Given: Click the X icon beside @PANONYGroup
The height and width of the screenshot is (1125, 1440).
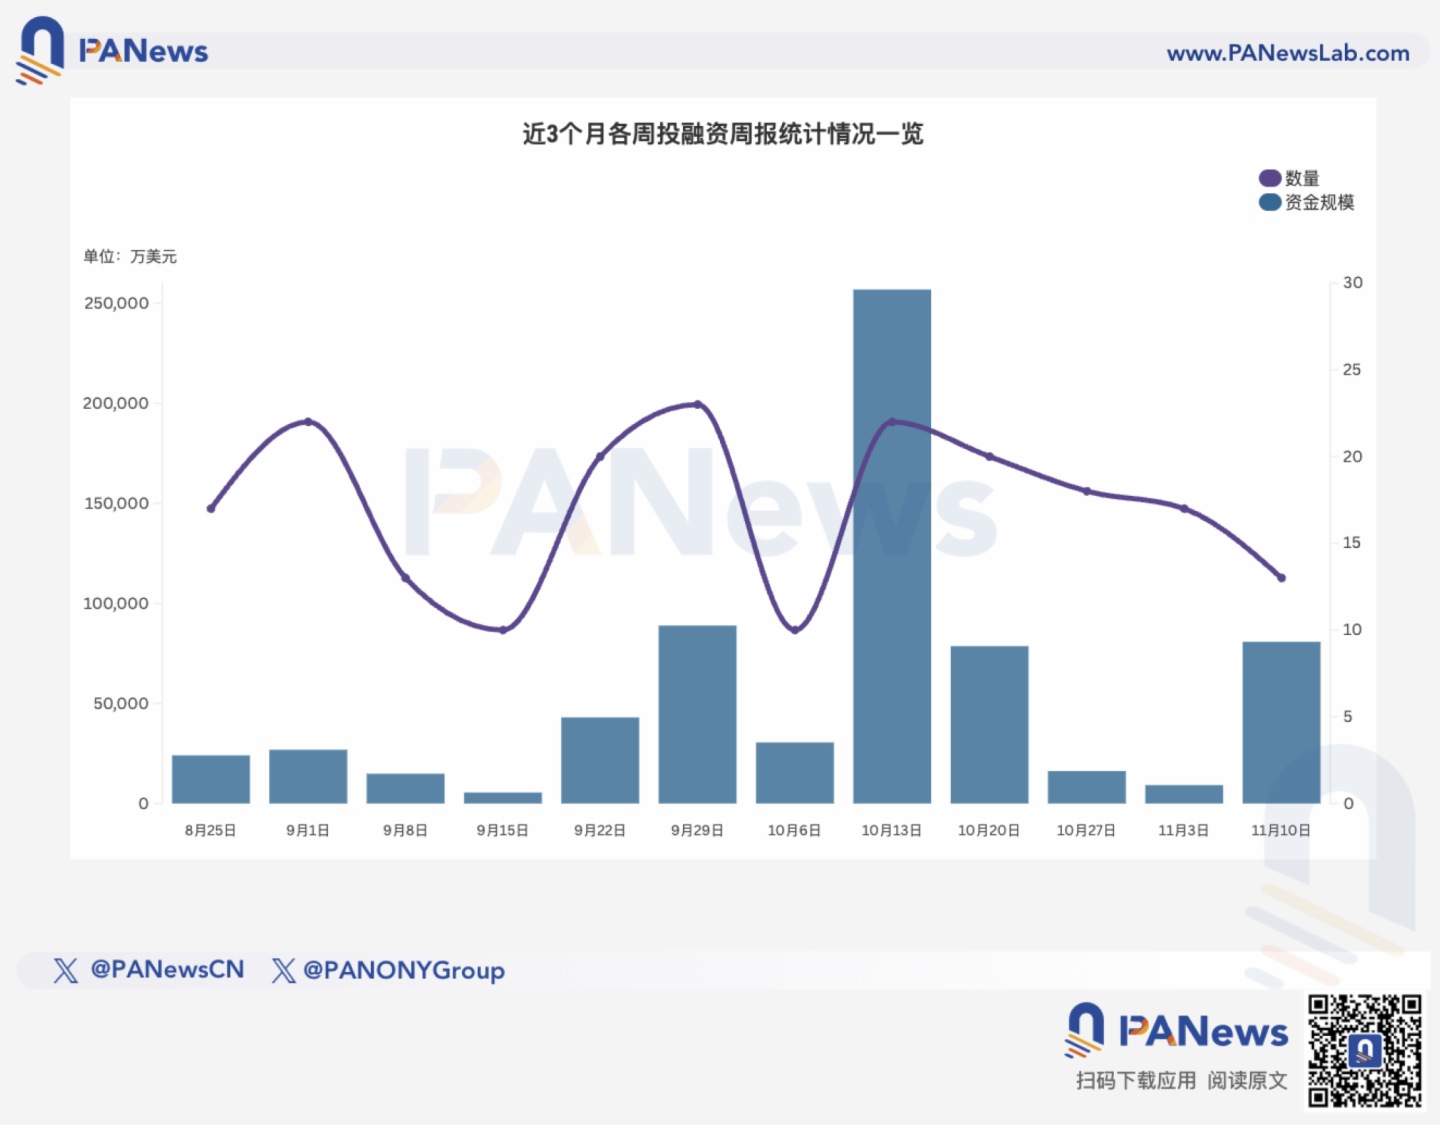Looking at the screenshot, I should click(284, 970).
